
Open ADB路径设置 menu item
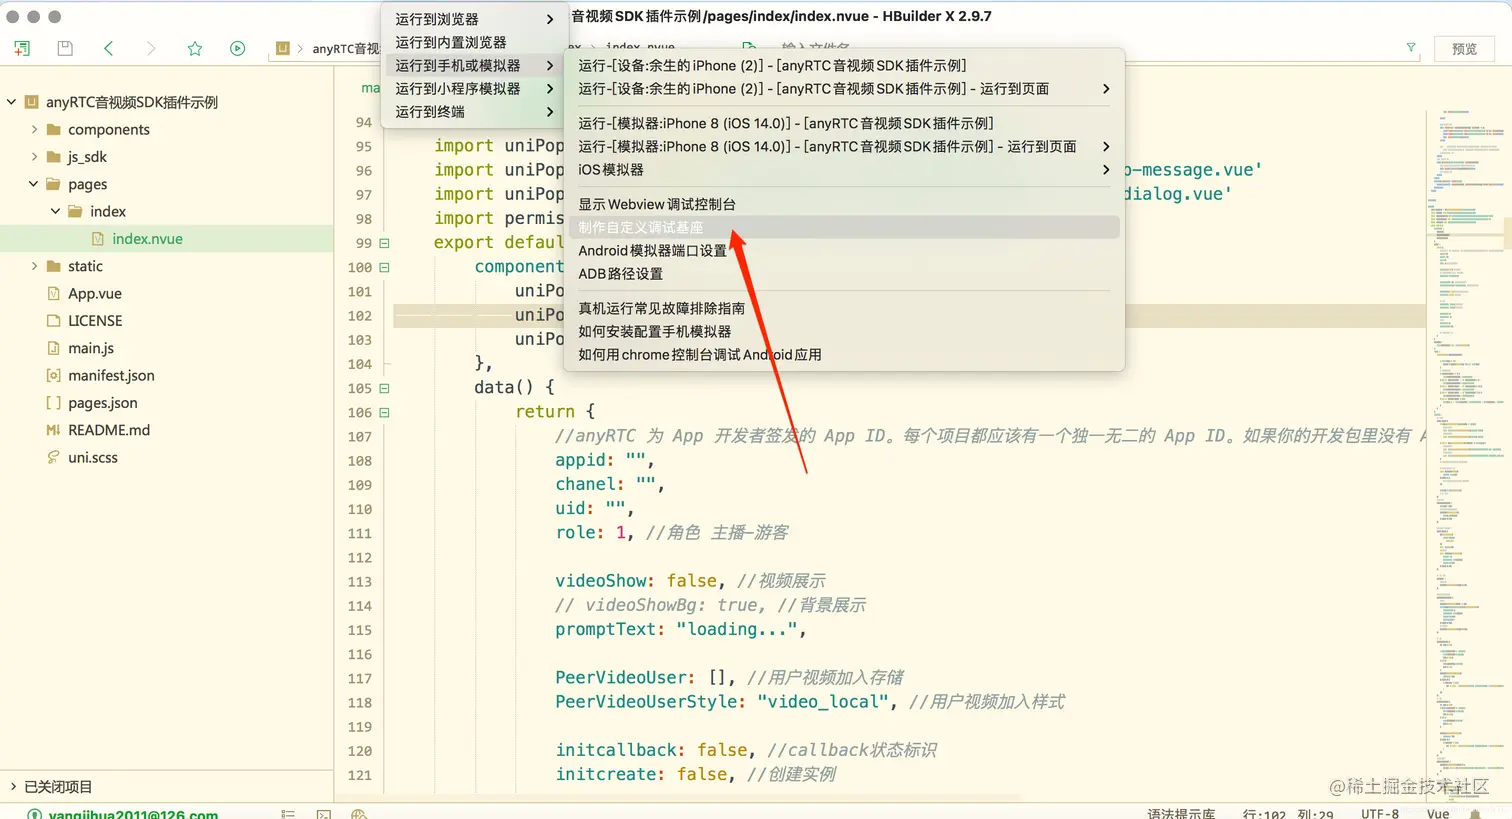(x=844, y=274)
